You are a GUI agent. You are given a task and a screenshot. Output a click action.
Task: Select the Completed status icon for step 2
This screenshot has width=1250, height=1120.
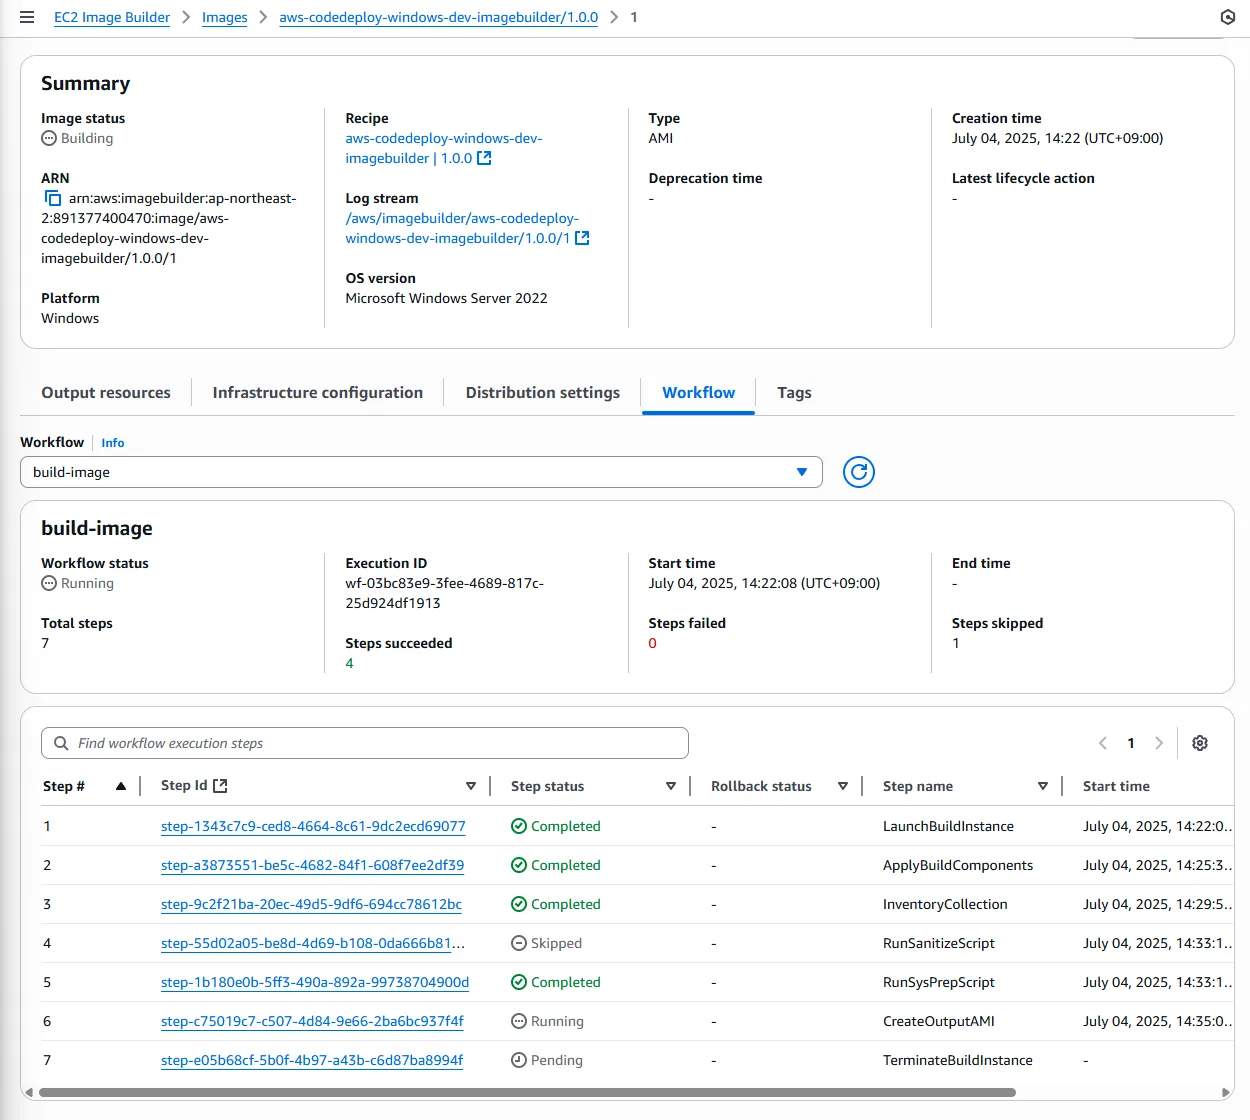coord(519,864)
